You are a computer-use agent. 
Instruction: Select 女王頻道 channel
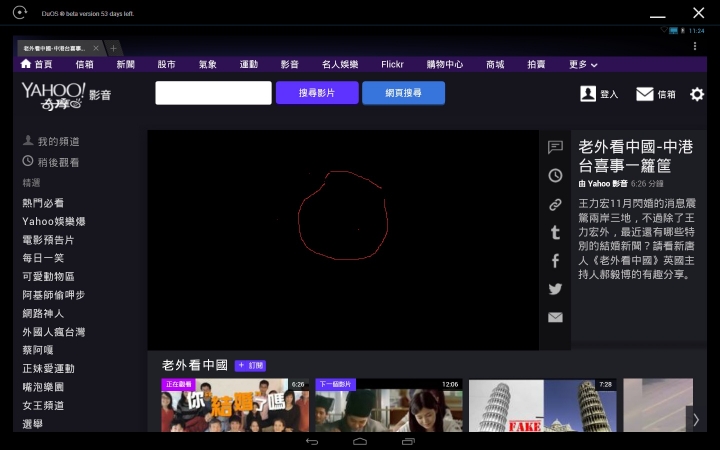pyautogui.click(x=43, y=405)
